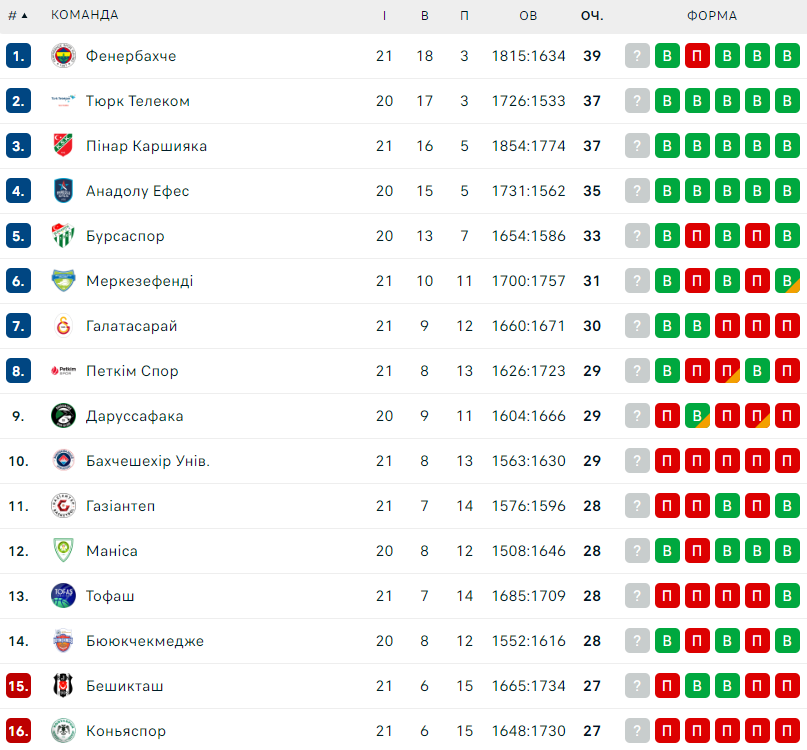Click the Фенербахче team logo
The width and height of the screenshot is (807, 750).
click(63, 56)
